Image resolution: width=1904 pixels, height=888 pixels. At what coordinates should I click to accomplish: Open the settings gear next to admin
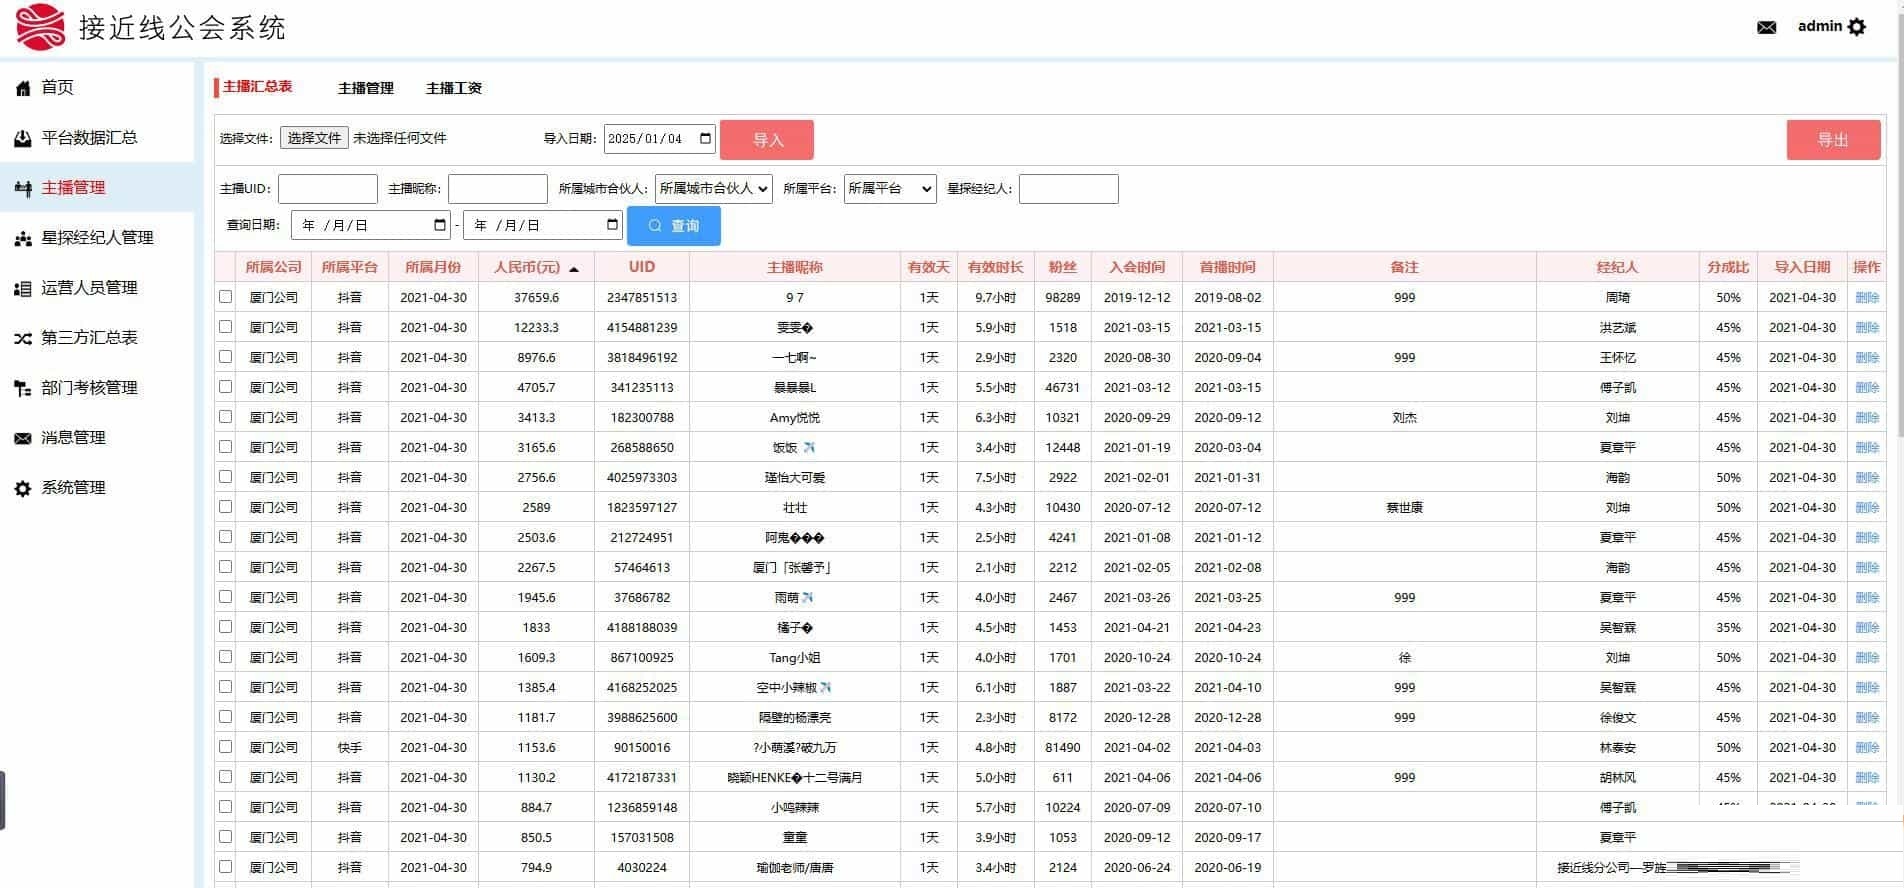click(x=1857, y=27)
